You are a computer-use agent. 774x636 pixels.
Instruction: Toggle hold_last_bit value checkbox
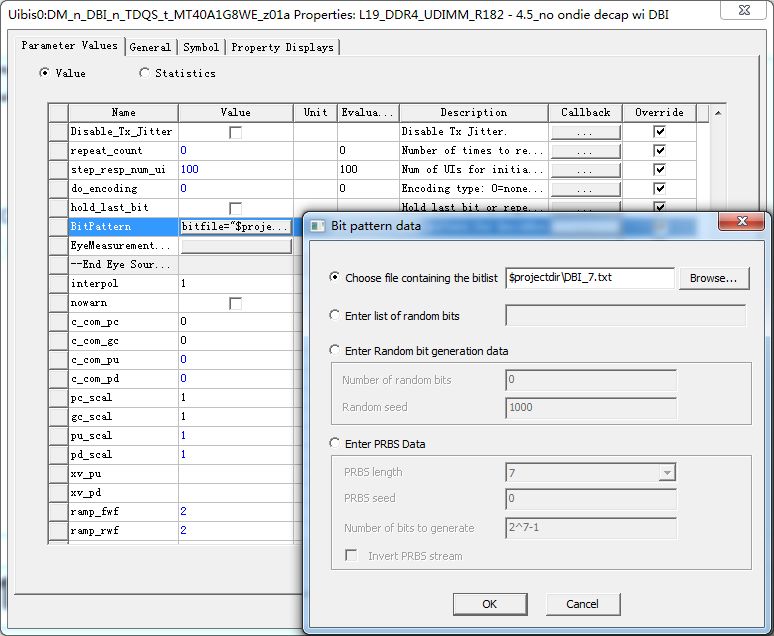pyautogui.click(x=235, y=208)
